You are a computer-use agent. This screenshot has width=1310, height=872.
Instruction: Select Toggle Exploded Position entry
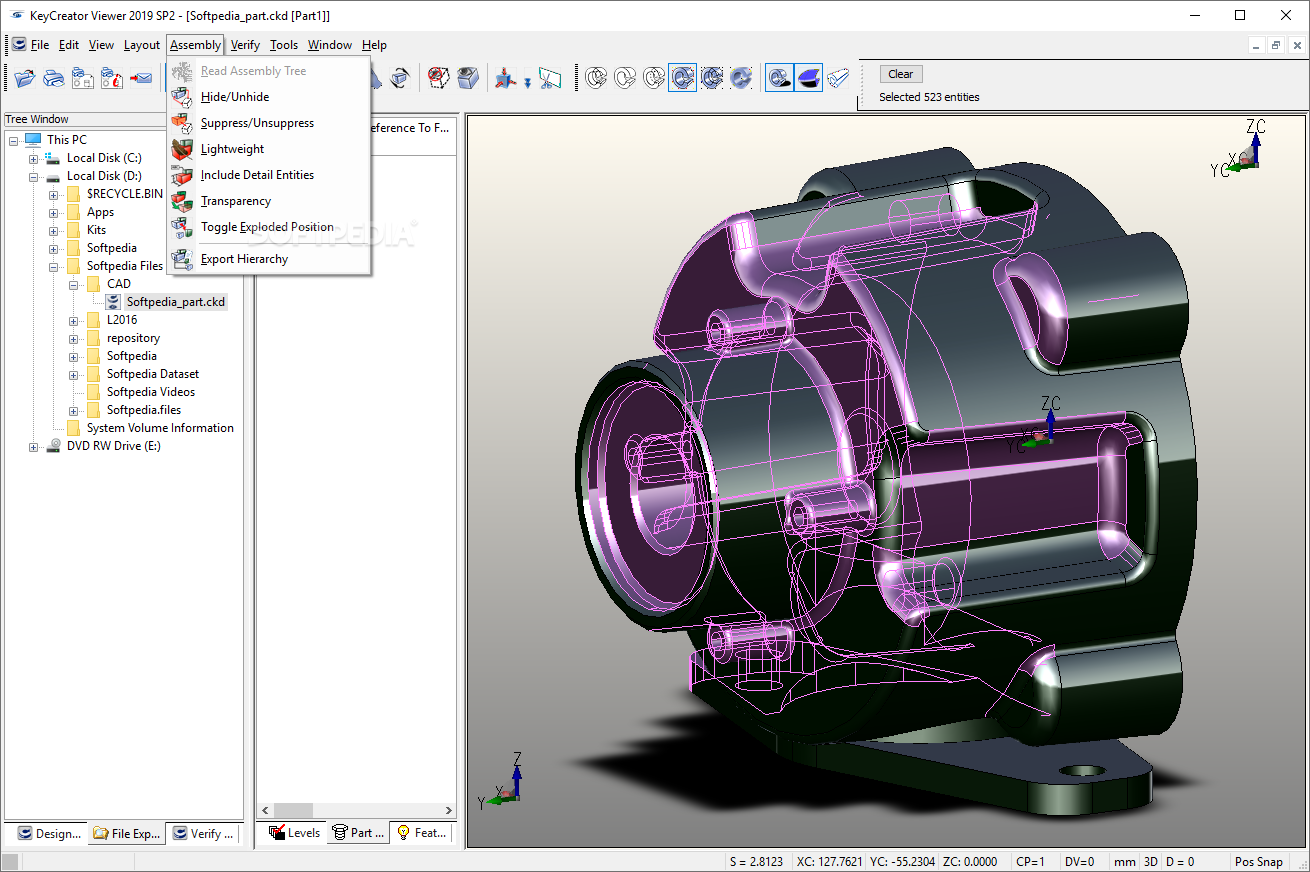click(269, 227)
